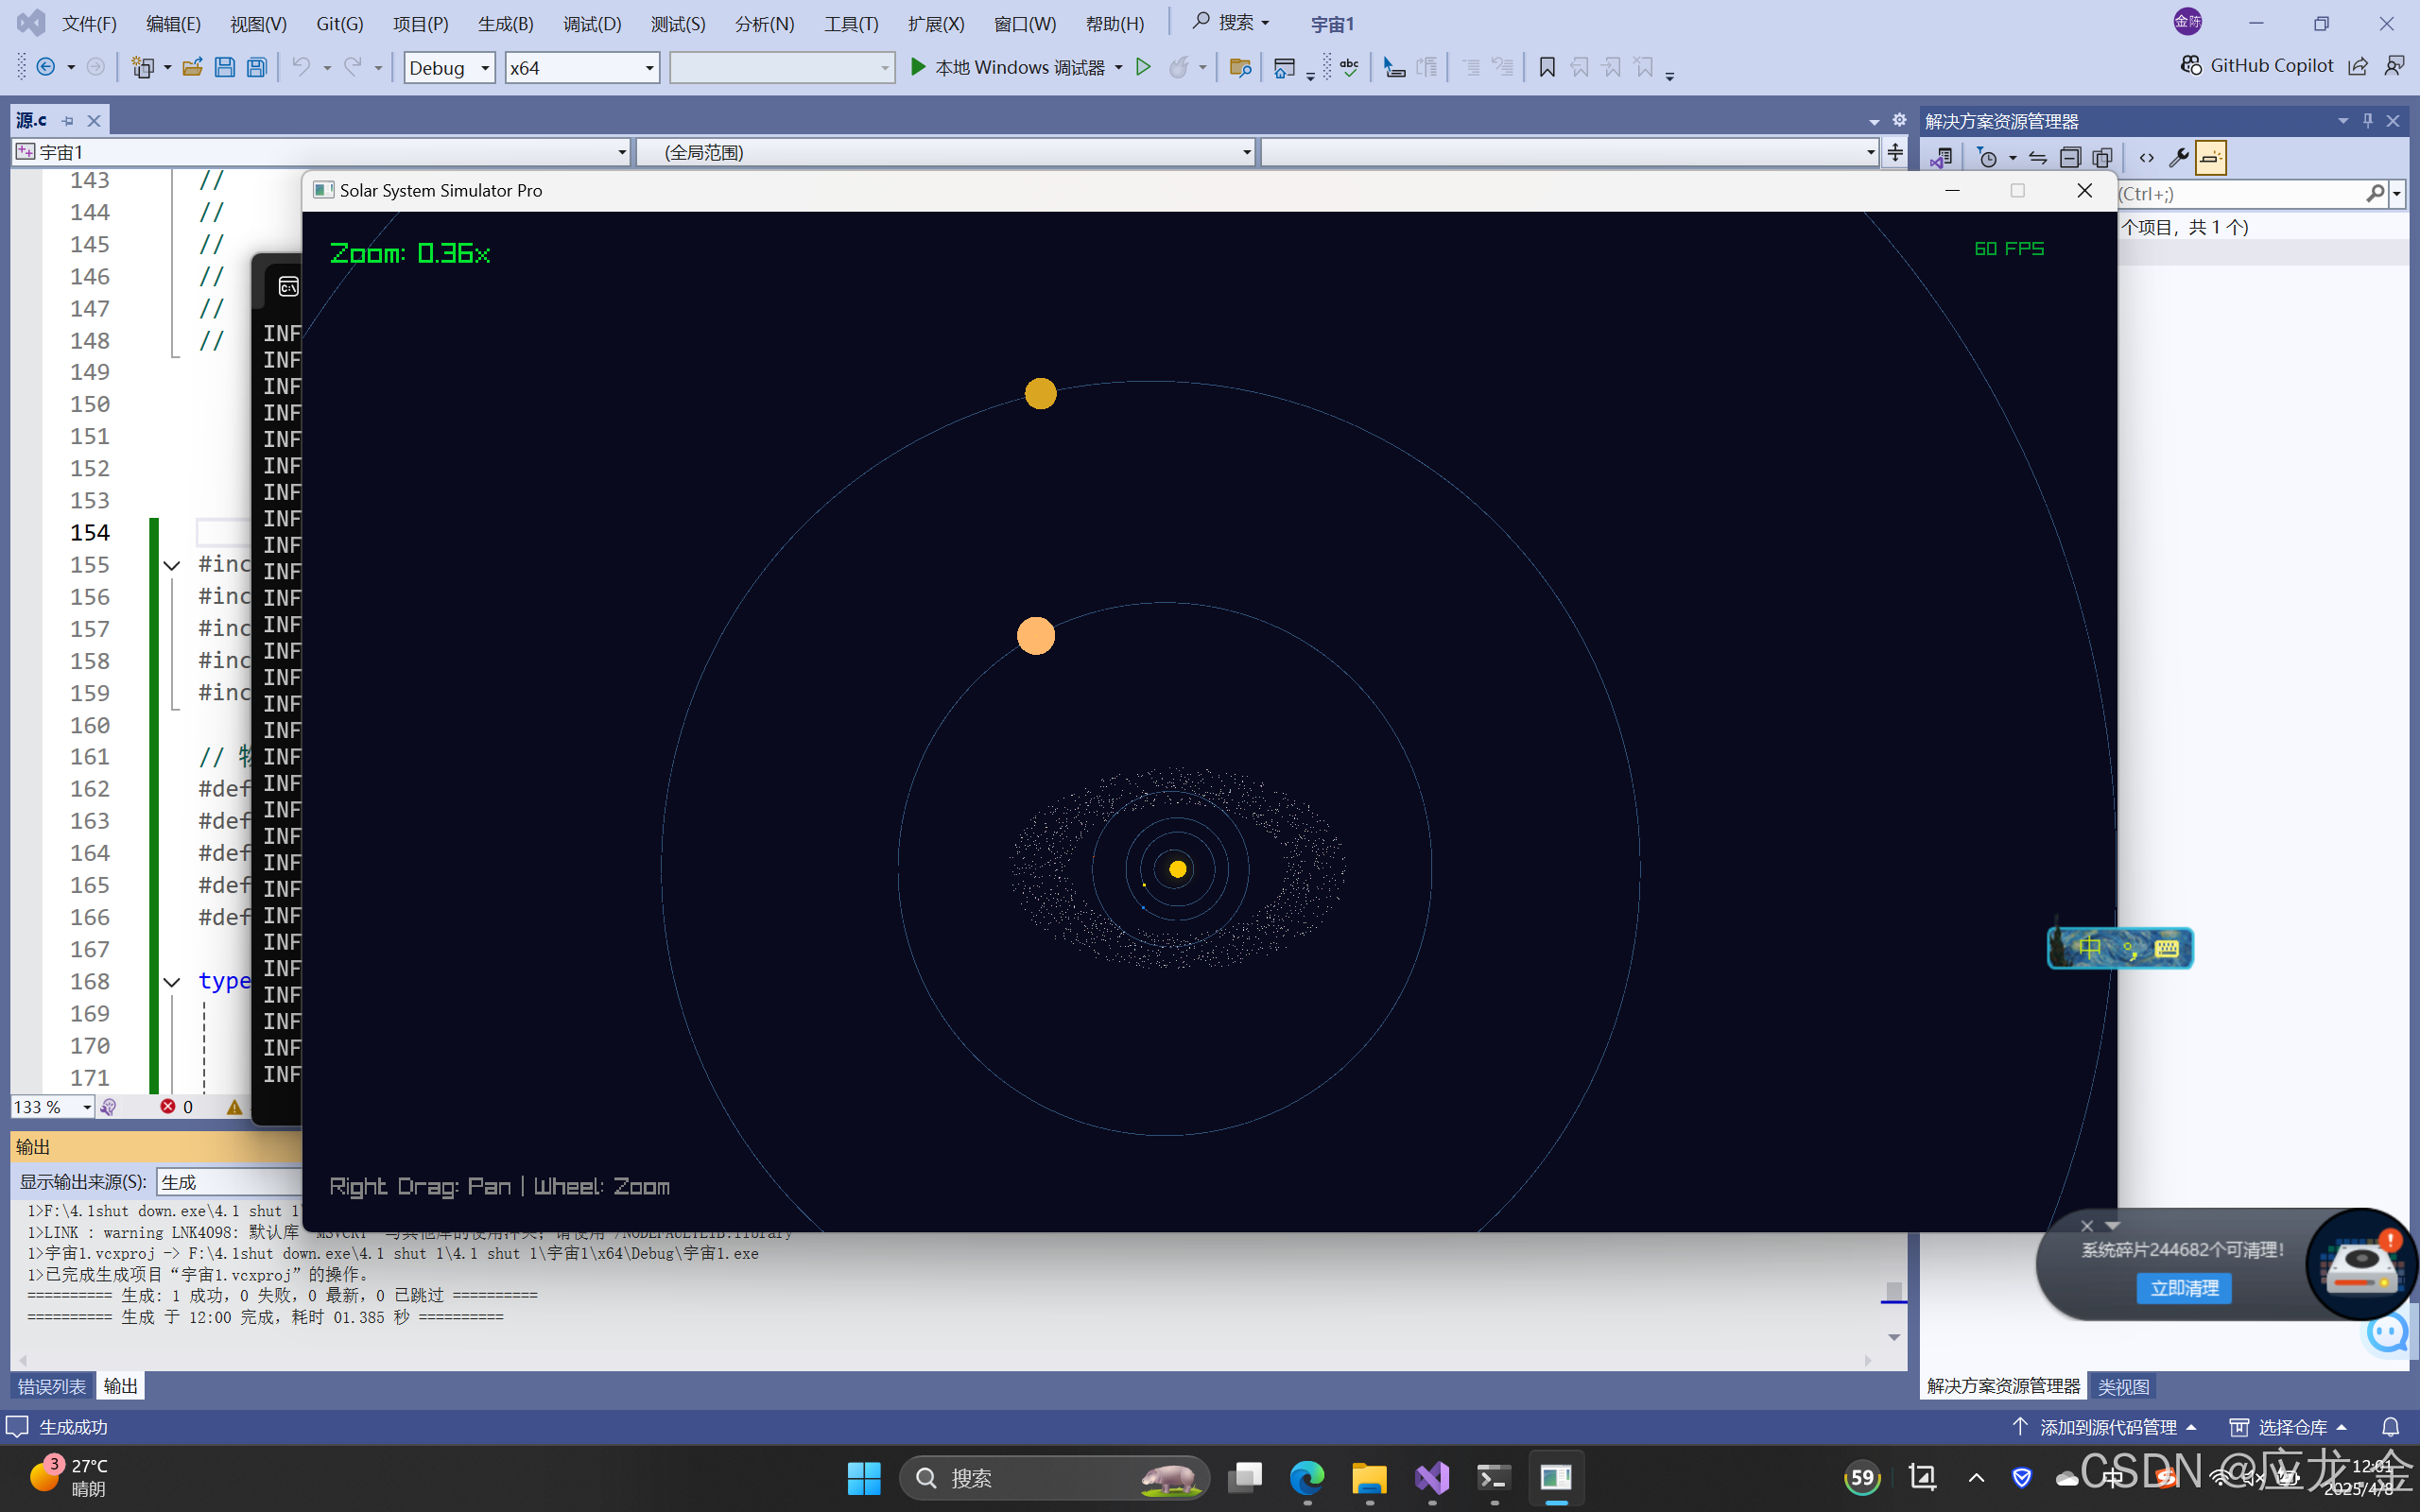Screen dimensions: 2420x1512
Task: Toggle pin on the 源.c tab
Action: [68, 121]
